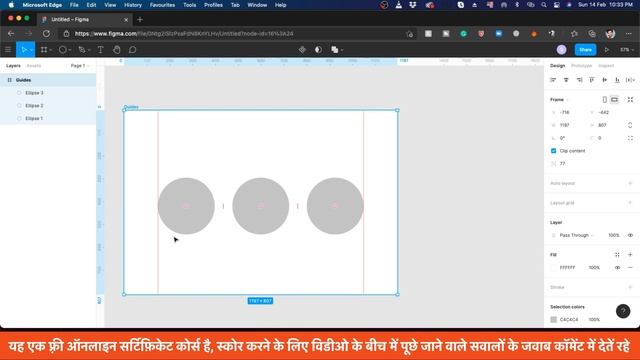
Task: Align selection vertical centers
Action: [x=604, y=80]
